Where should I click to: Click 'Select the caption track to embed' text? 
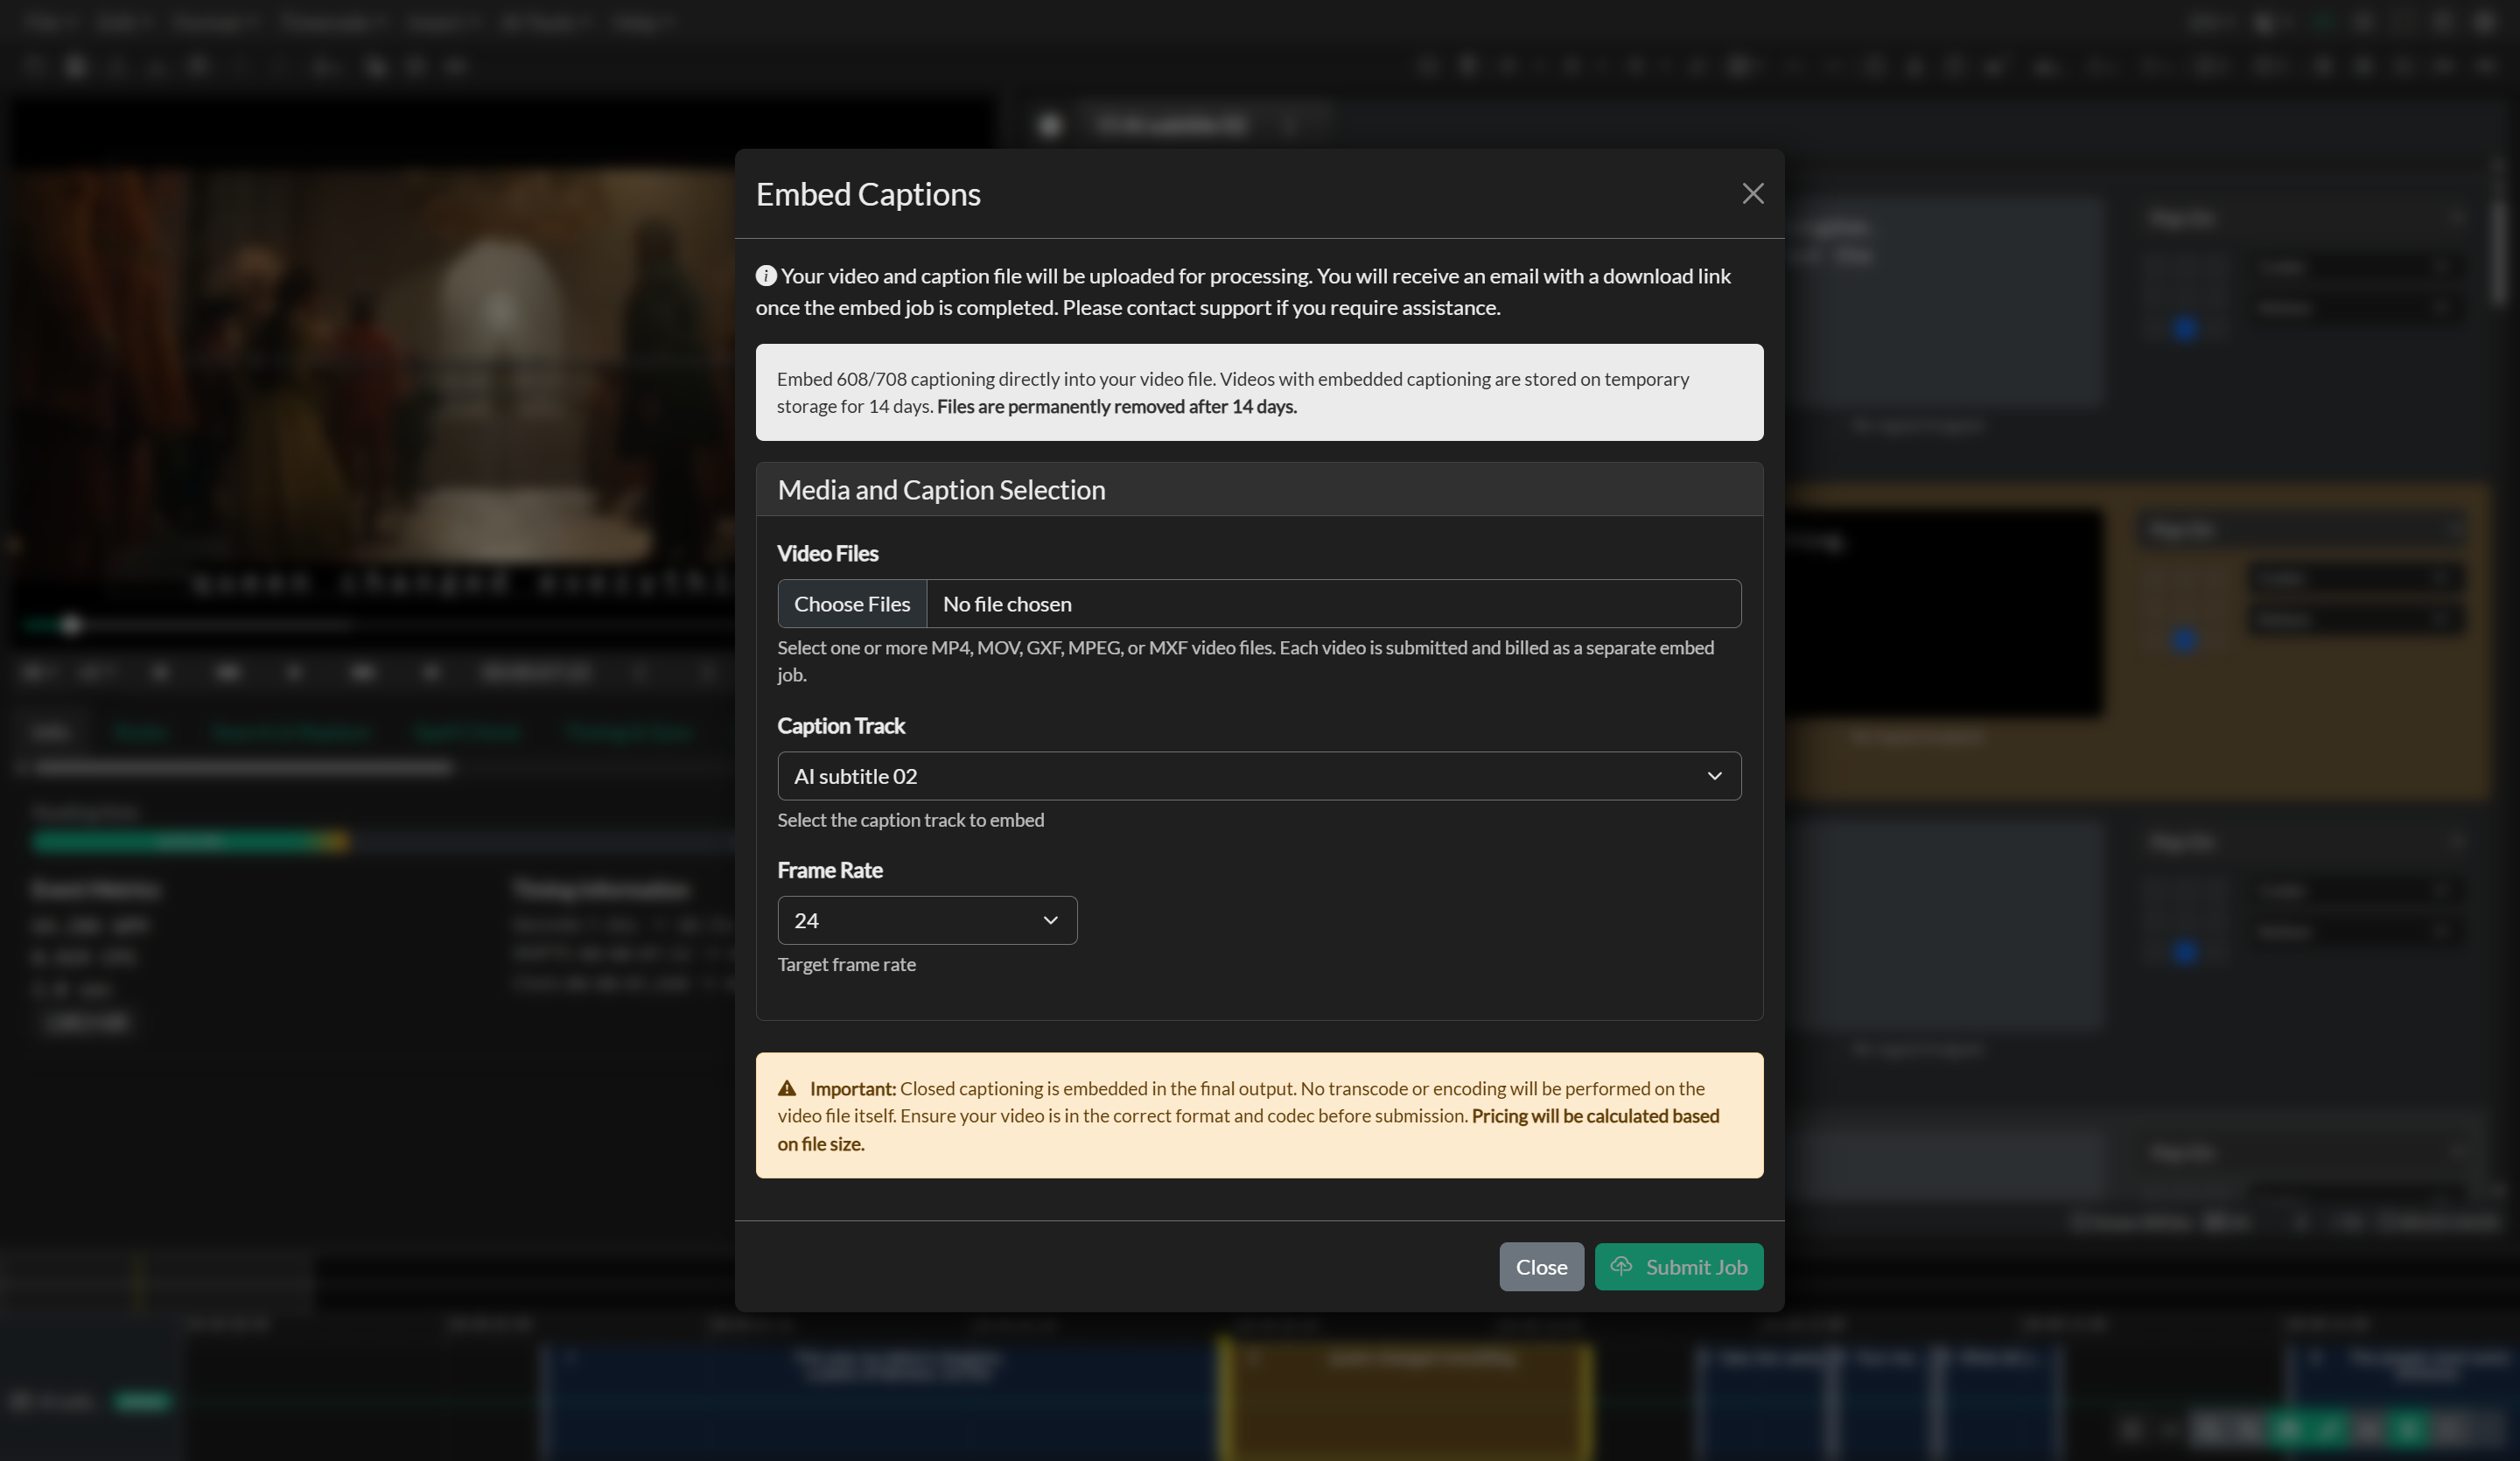[x=910, y=820]
